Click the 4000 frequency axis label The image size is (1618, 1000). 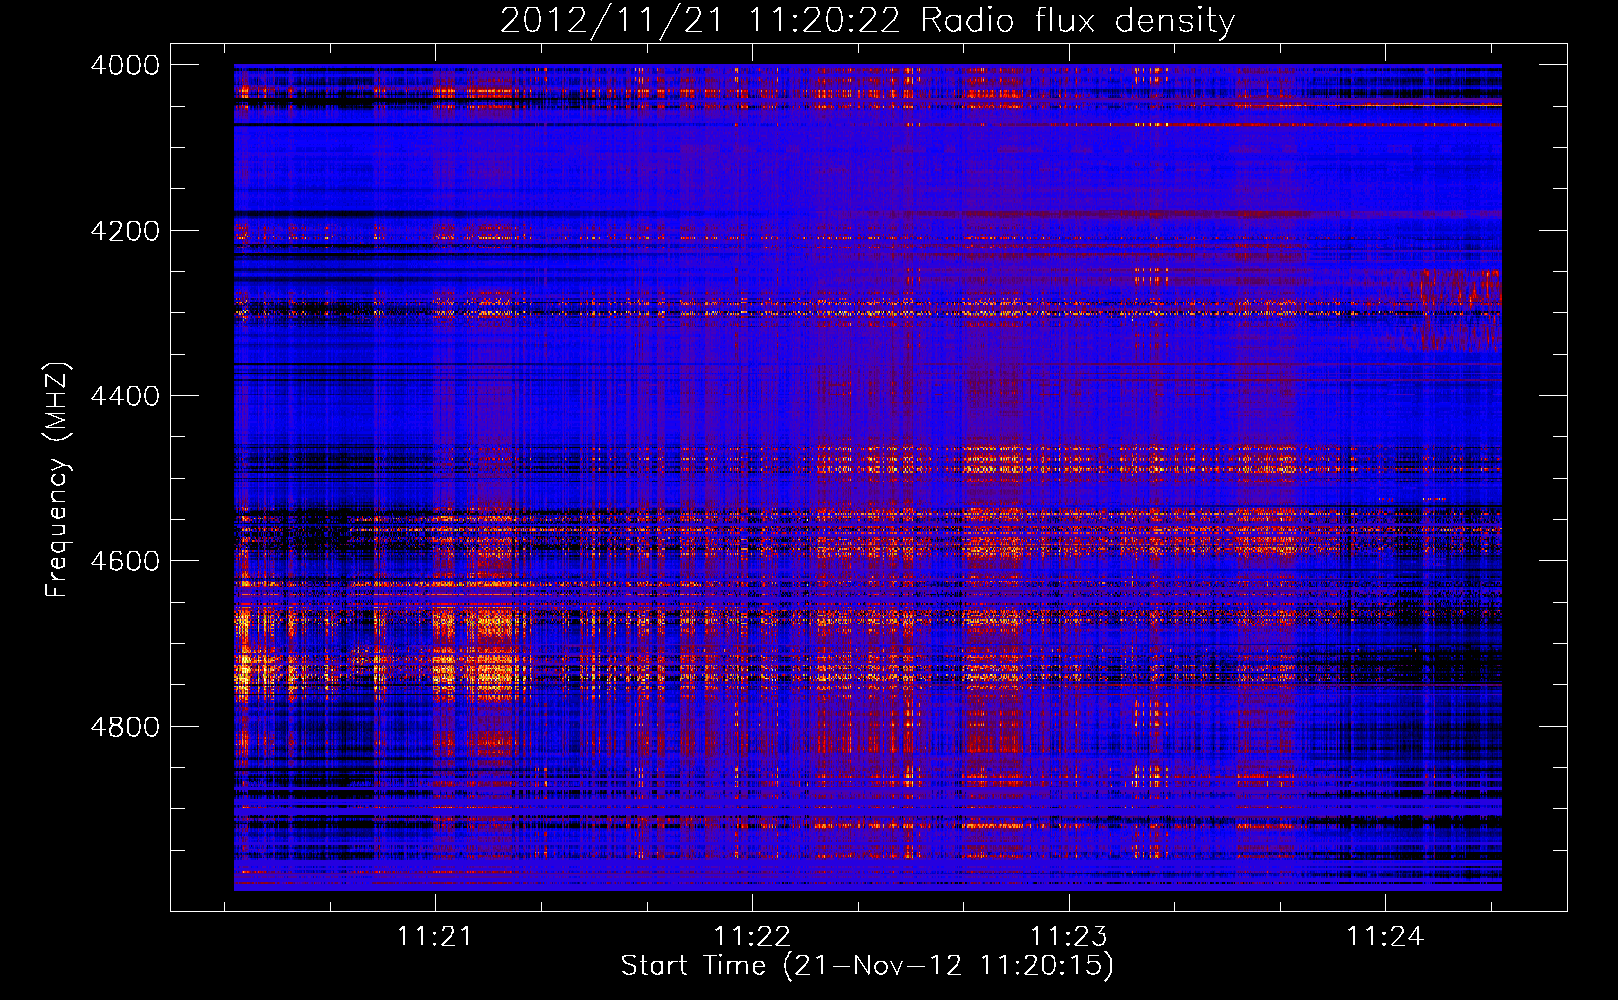click(125, 65)
